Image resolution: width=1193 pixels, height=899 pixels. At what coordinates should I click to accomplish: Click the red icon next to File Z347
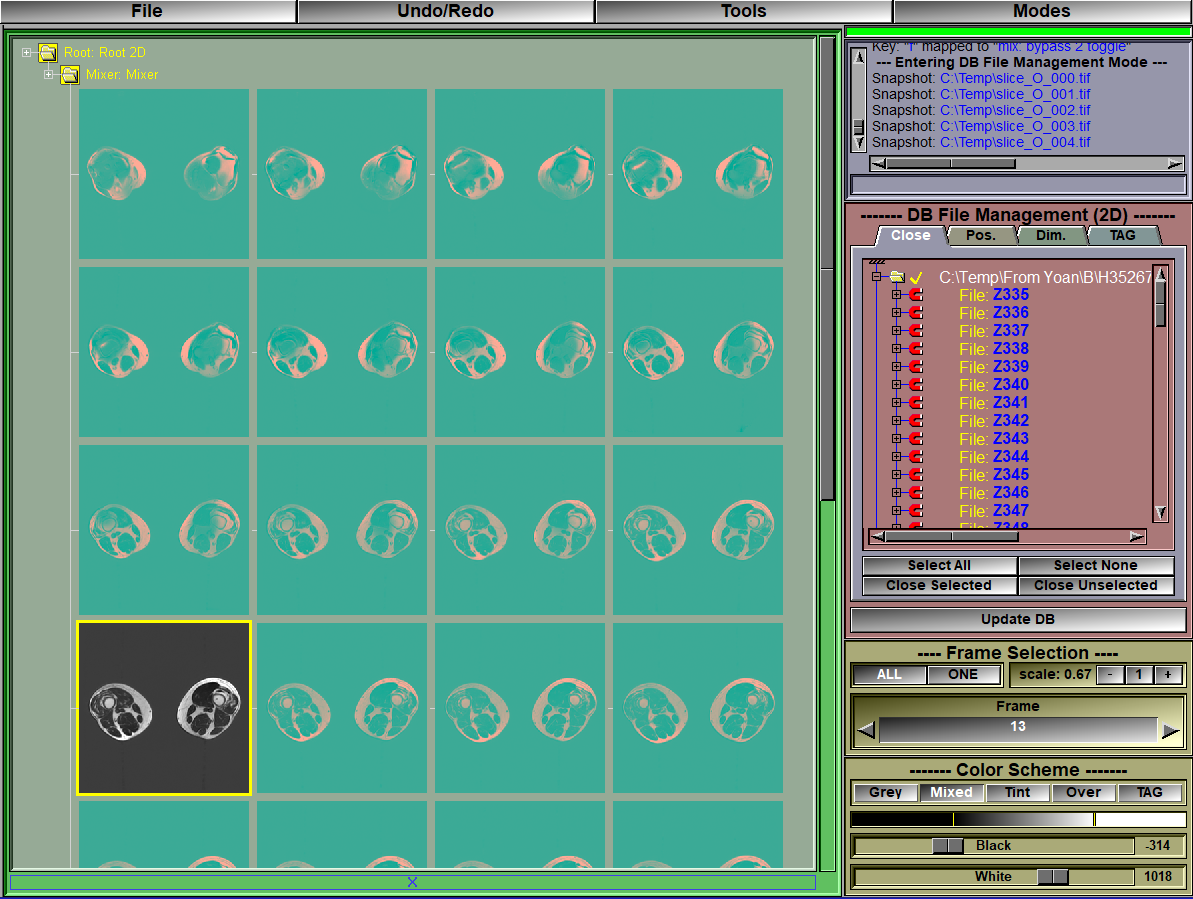click(916, 510)
